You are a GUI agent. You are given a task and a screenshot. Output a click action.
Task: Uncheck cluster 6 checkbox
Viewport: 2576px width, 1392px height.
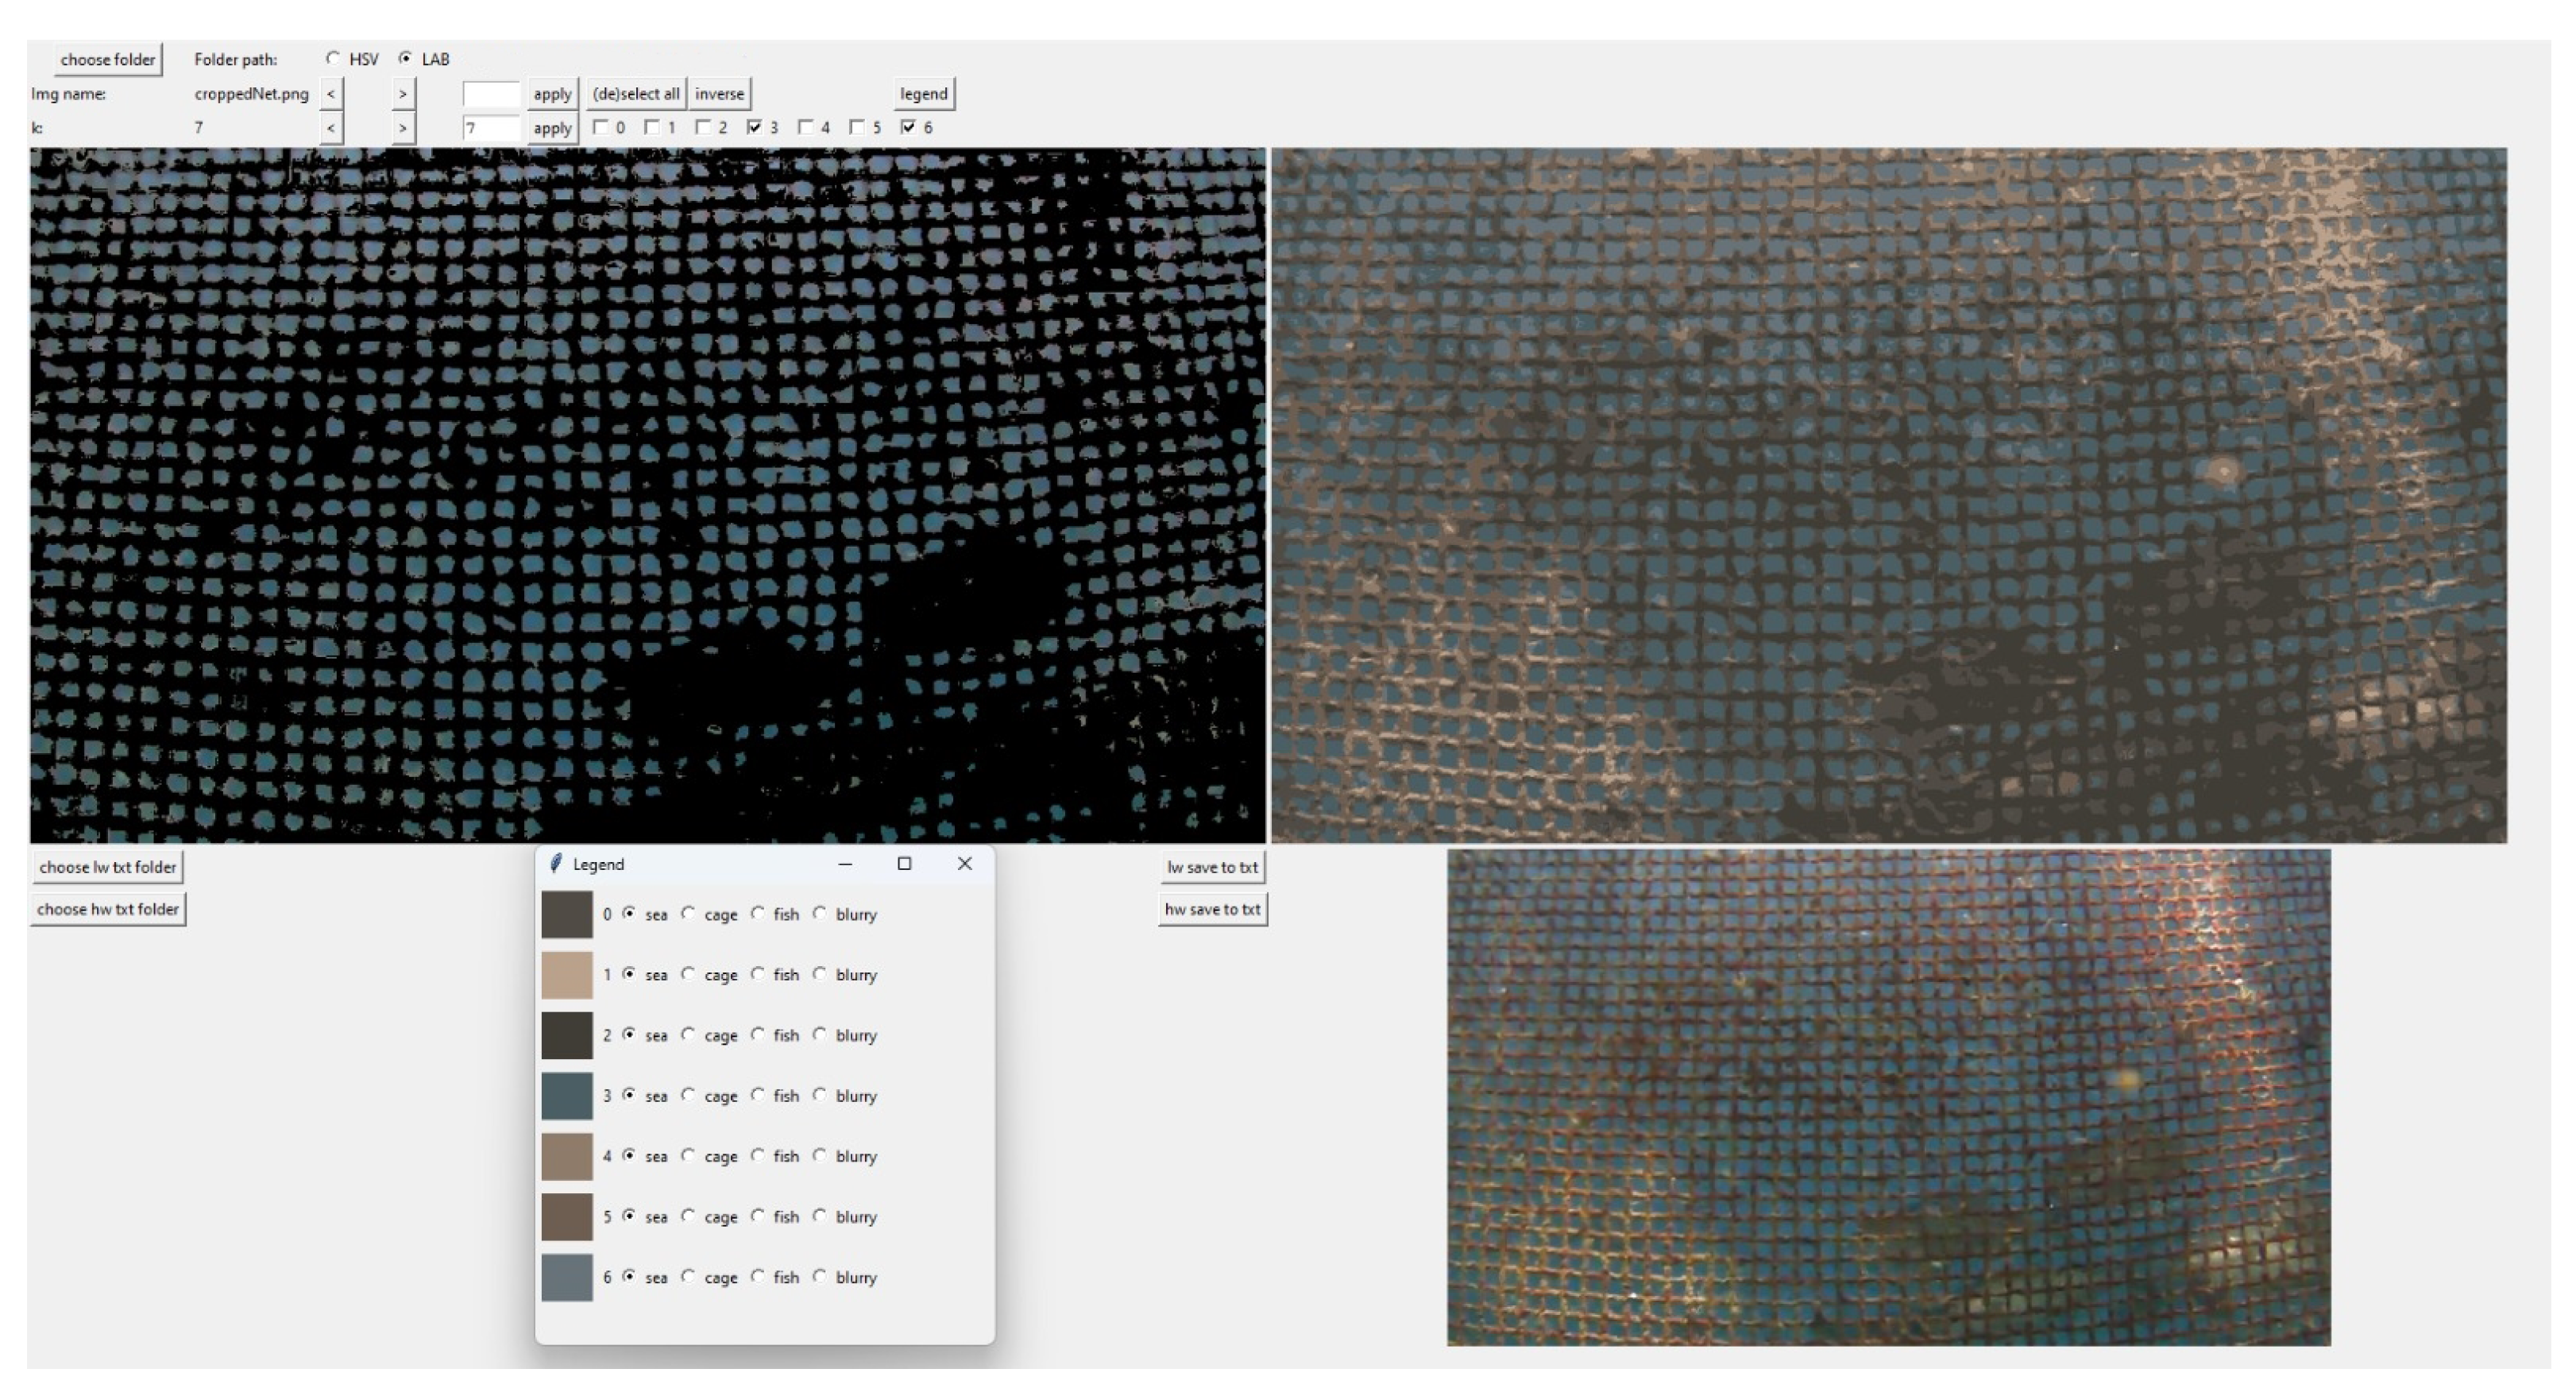pyautogui.click(x=909, y=127)
